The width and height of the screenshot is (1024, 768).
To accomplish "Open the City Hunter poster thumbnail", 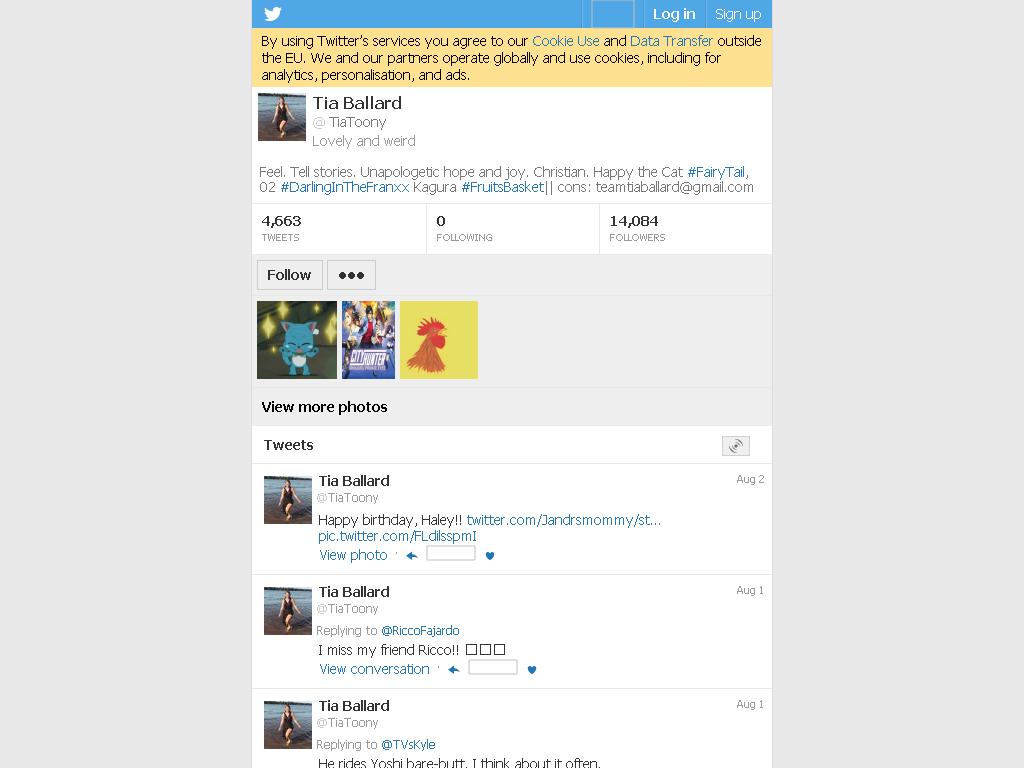I will point(368,340).
